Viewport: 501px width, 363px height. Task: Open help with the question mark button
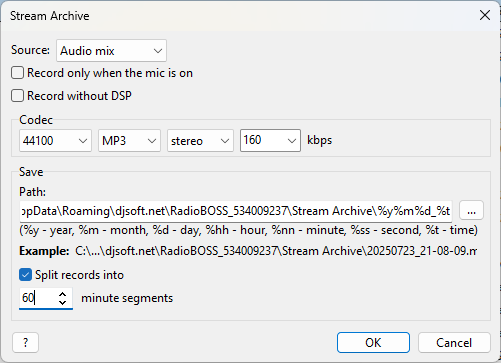[x=26, y=342]
